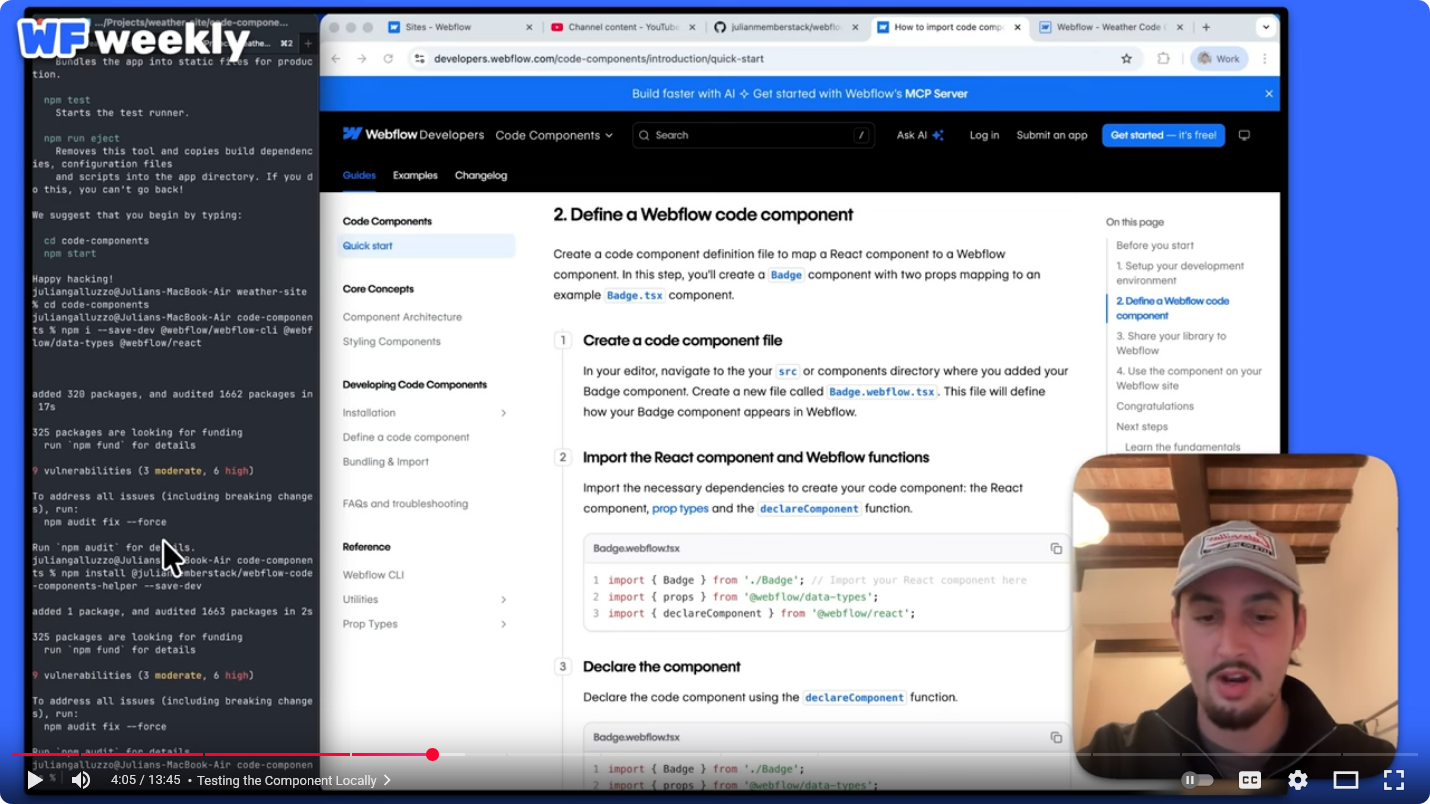Open Ask AI
This screenshot has height=804, width=1430.
(920, 135)
